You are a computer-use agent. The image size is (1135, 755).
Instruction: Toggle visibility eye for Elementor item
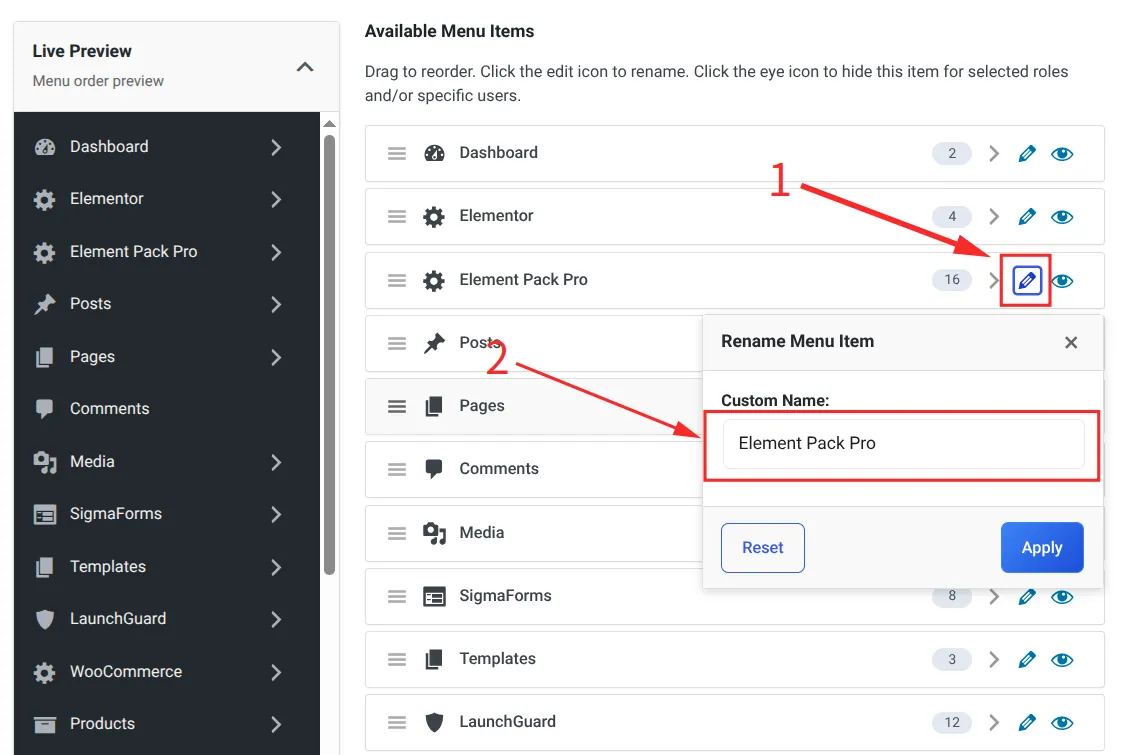click(x=1062, y=216)
